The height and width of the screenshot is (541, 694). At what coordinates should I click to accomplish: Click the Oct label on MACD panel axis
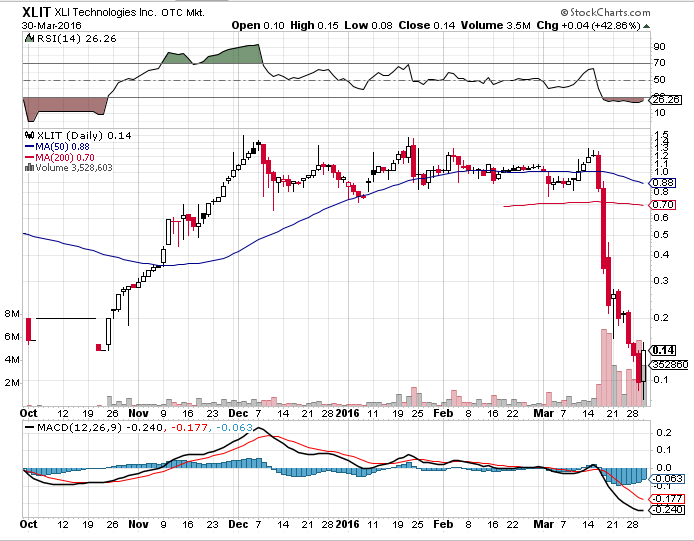29,524
